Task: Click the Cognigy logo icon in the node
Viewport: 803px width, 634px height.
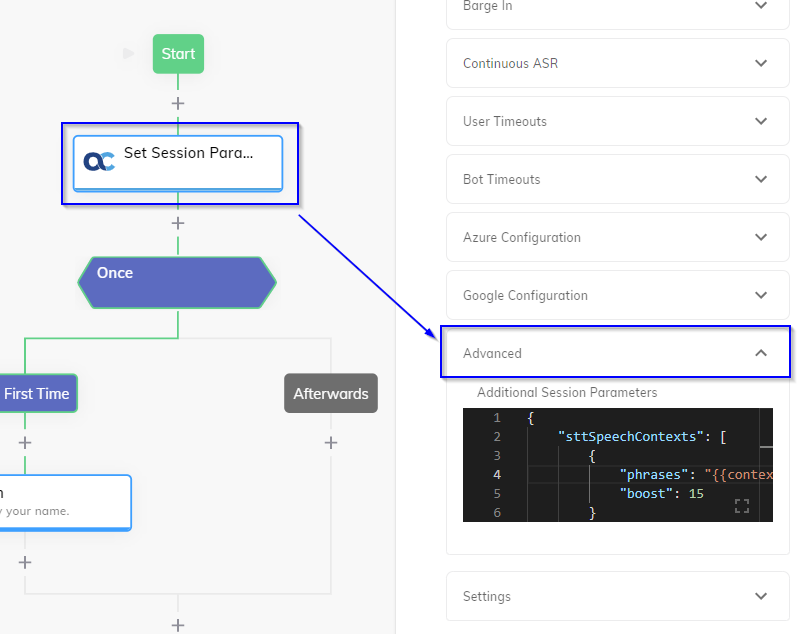Action: pyautogui.click(x=99, y=162)
